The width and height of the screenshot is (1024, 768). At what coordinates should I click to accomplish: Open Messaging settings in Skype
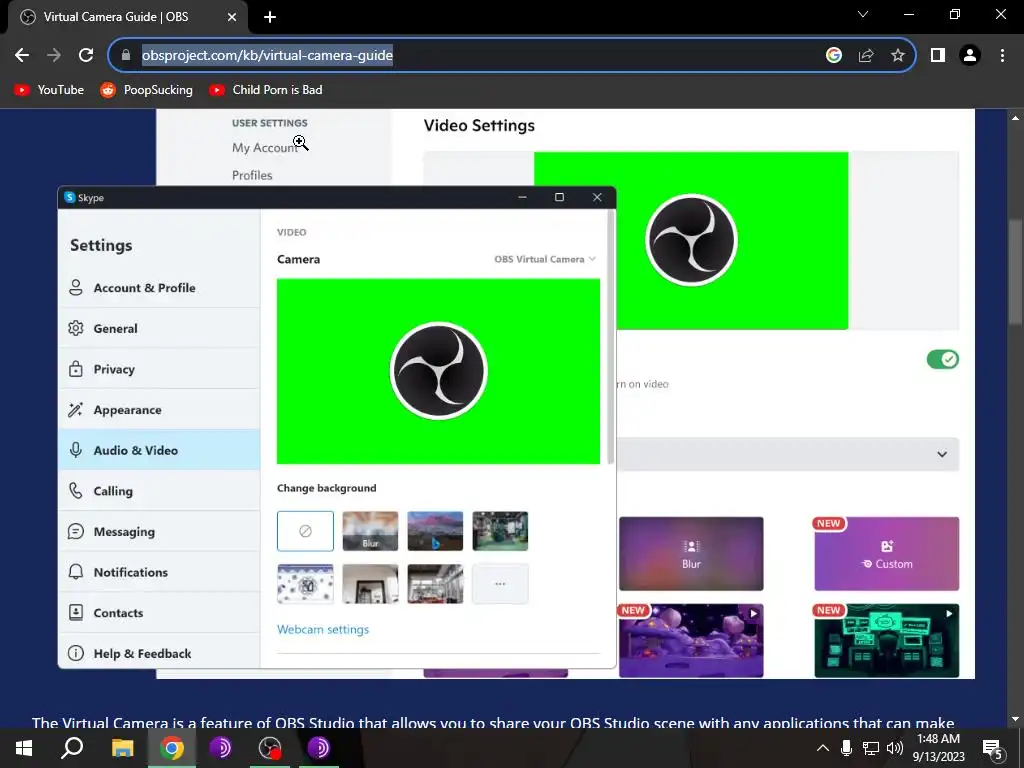point(159,531)
